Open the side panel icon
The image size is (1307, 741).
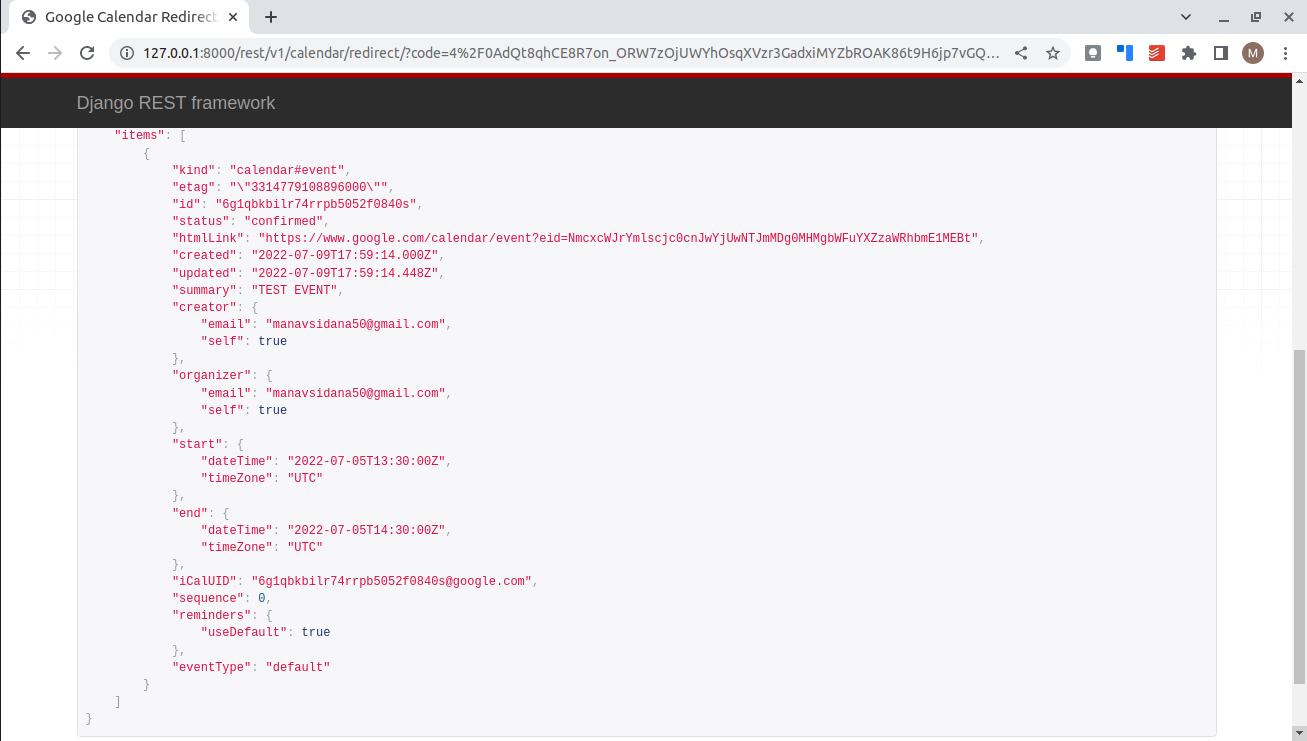tap(1221, 53)
